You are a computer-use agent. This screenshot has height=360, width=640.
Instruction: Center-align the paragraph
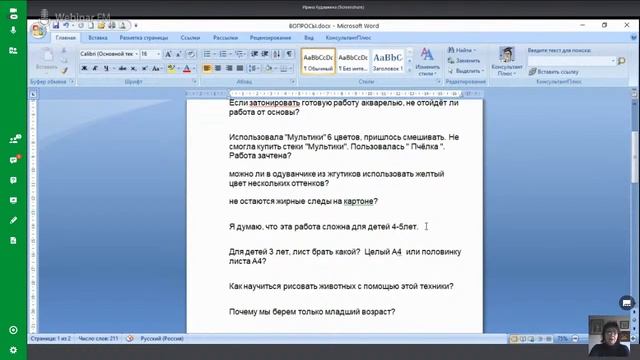(218, 68)
